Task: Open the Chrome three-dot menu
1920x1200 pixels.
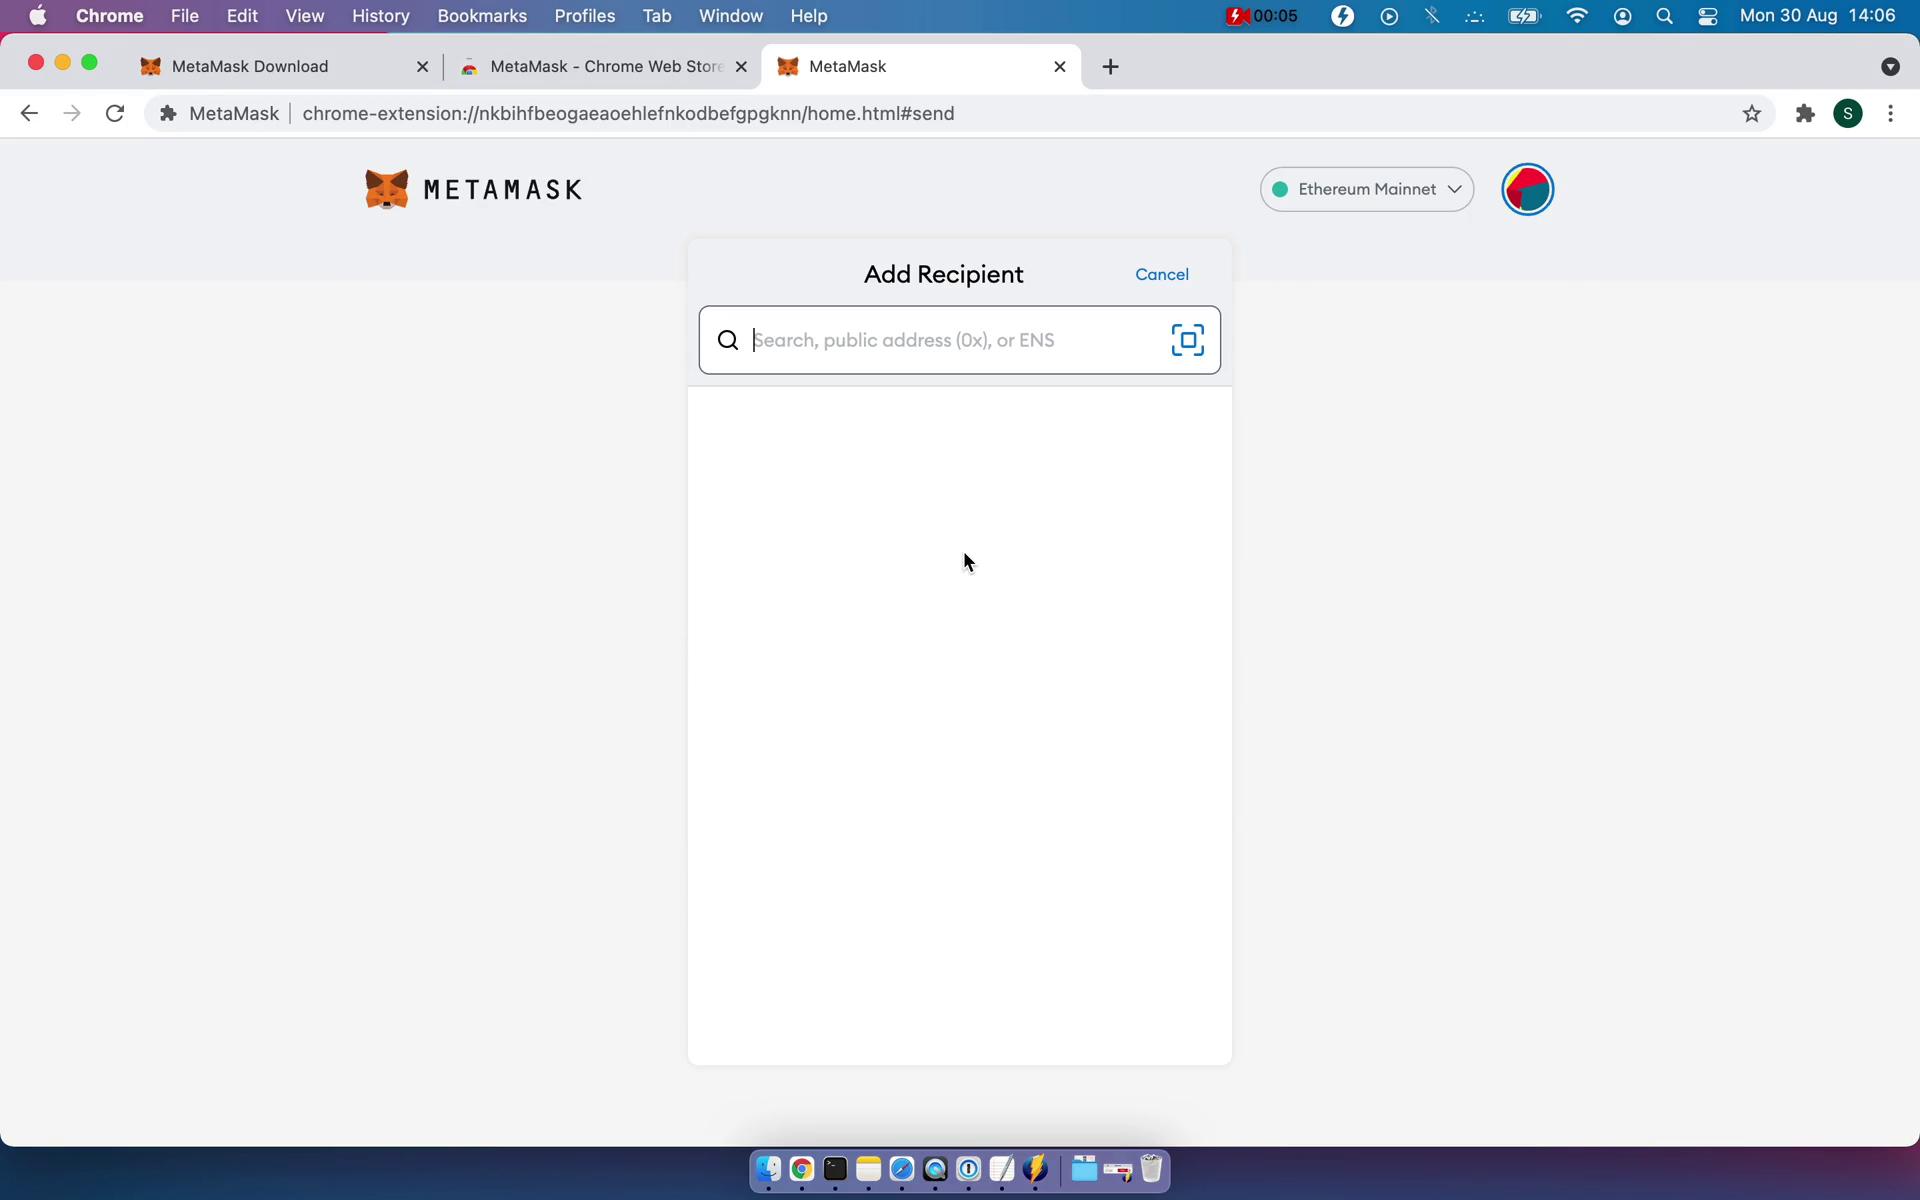Action: 1890,113
